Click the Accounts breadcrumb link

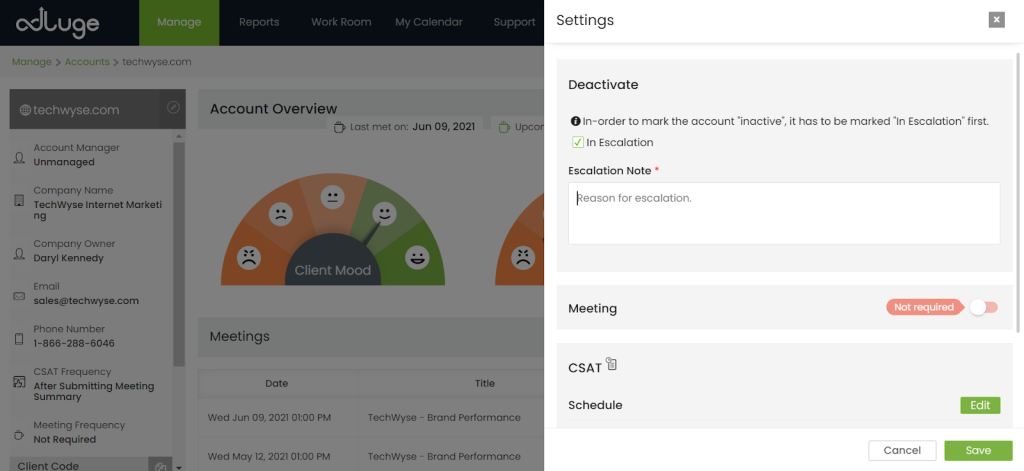coord(87,62)
